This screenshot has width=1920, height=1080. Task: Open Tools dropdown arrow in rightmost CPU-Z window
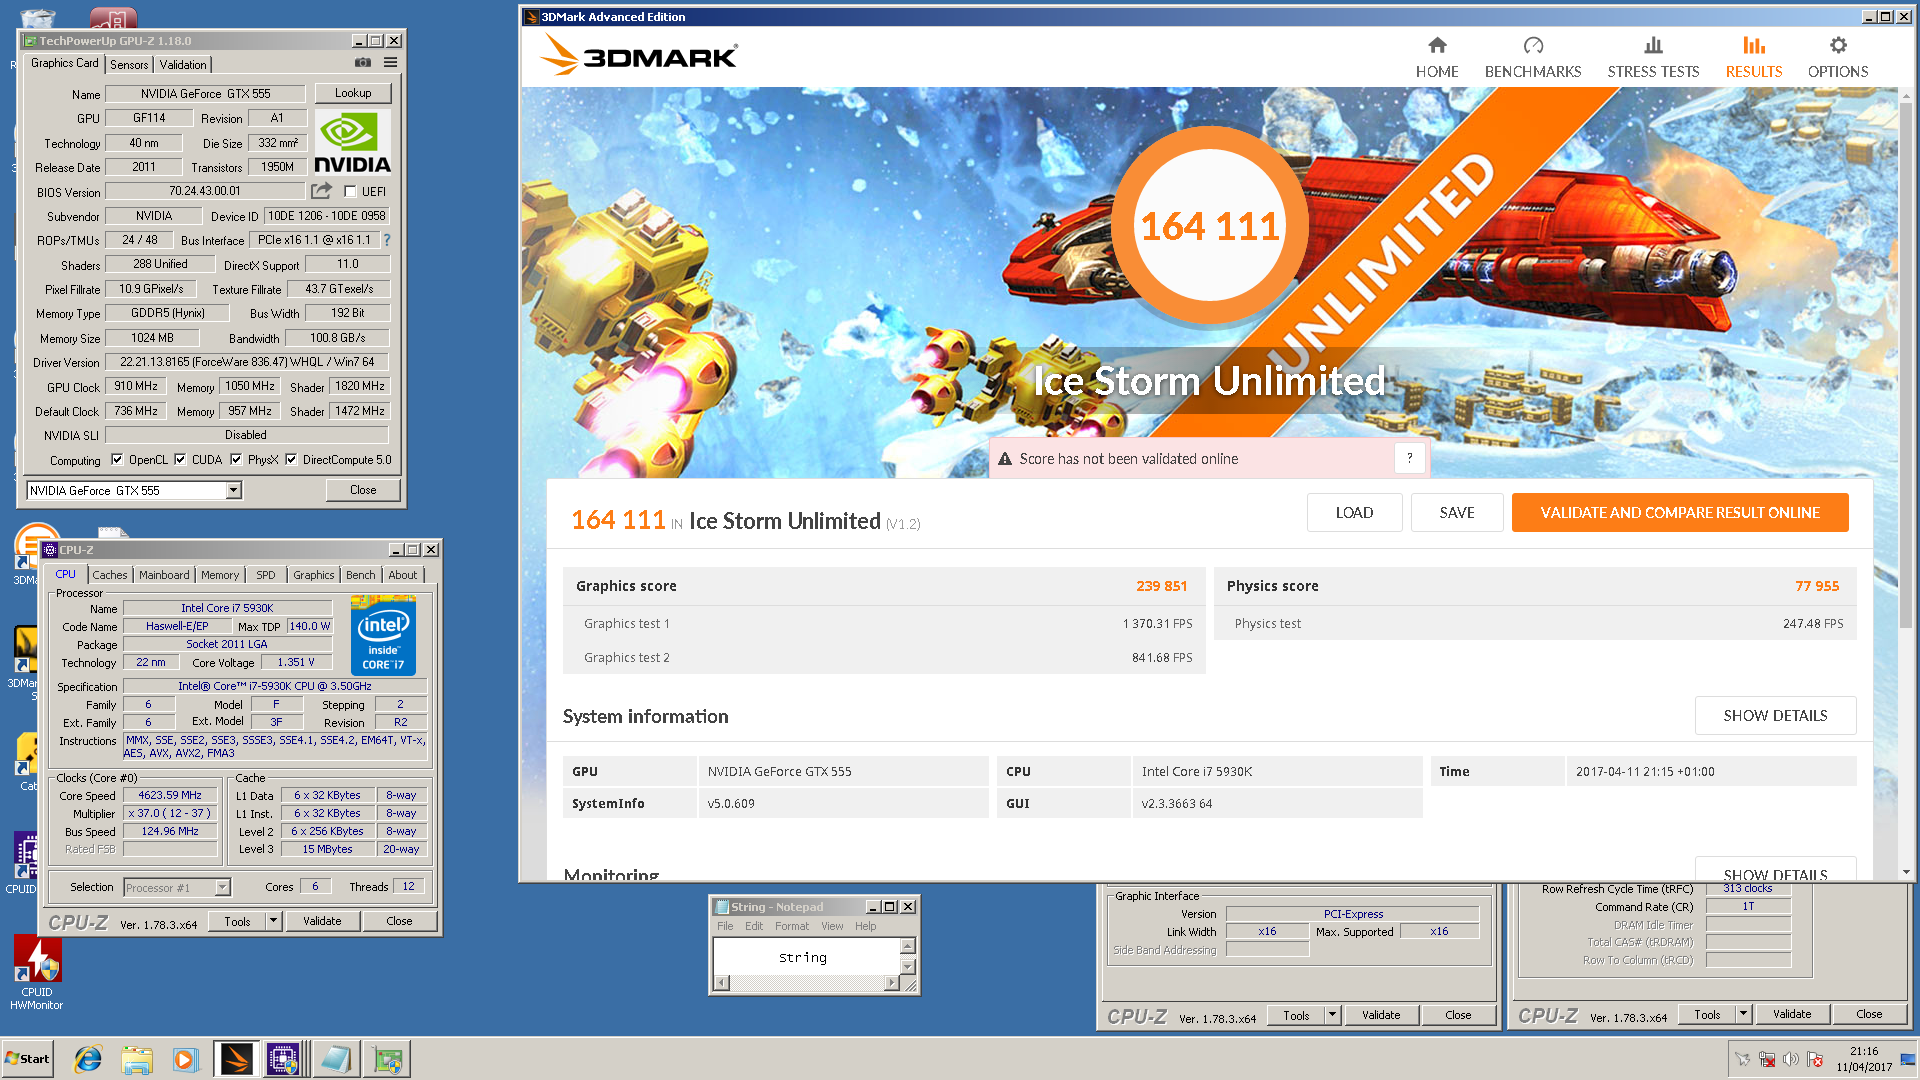click(1743, 1014)
